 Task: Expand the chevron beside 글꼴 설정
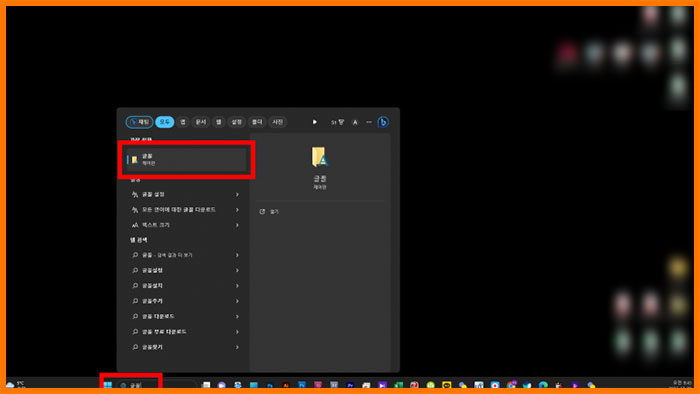tap(237, 195)
